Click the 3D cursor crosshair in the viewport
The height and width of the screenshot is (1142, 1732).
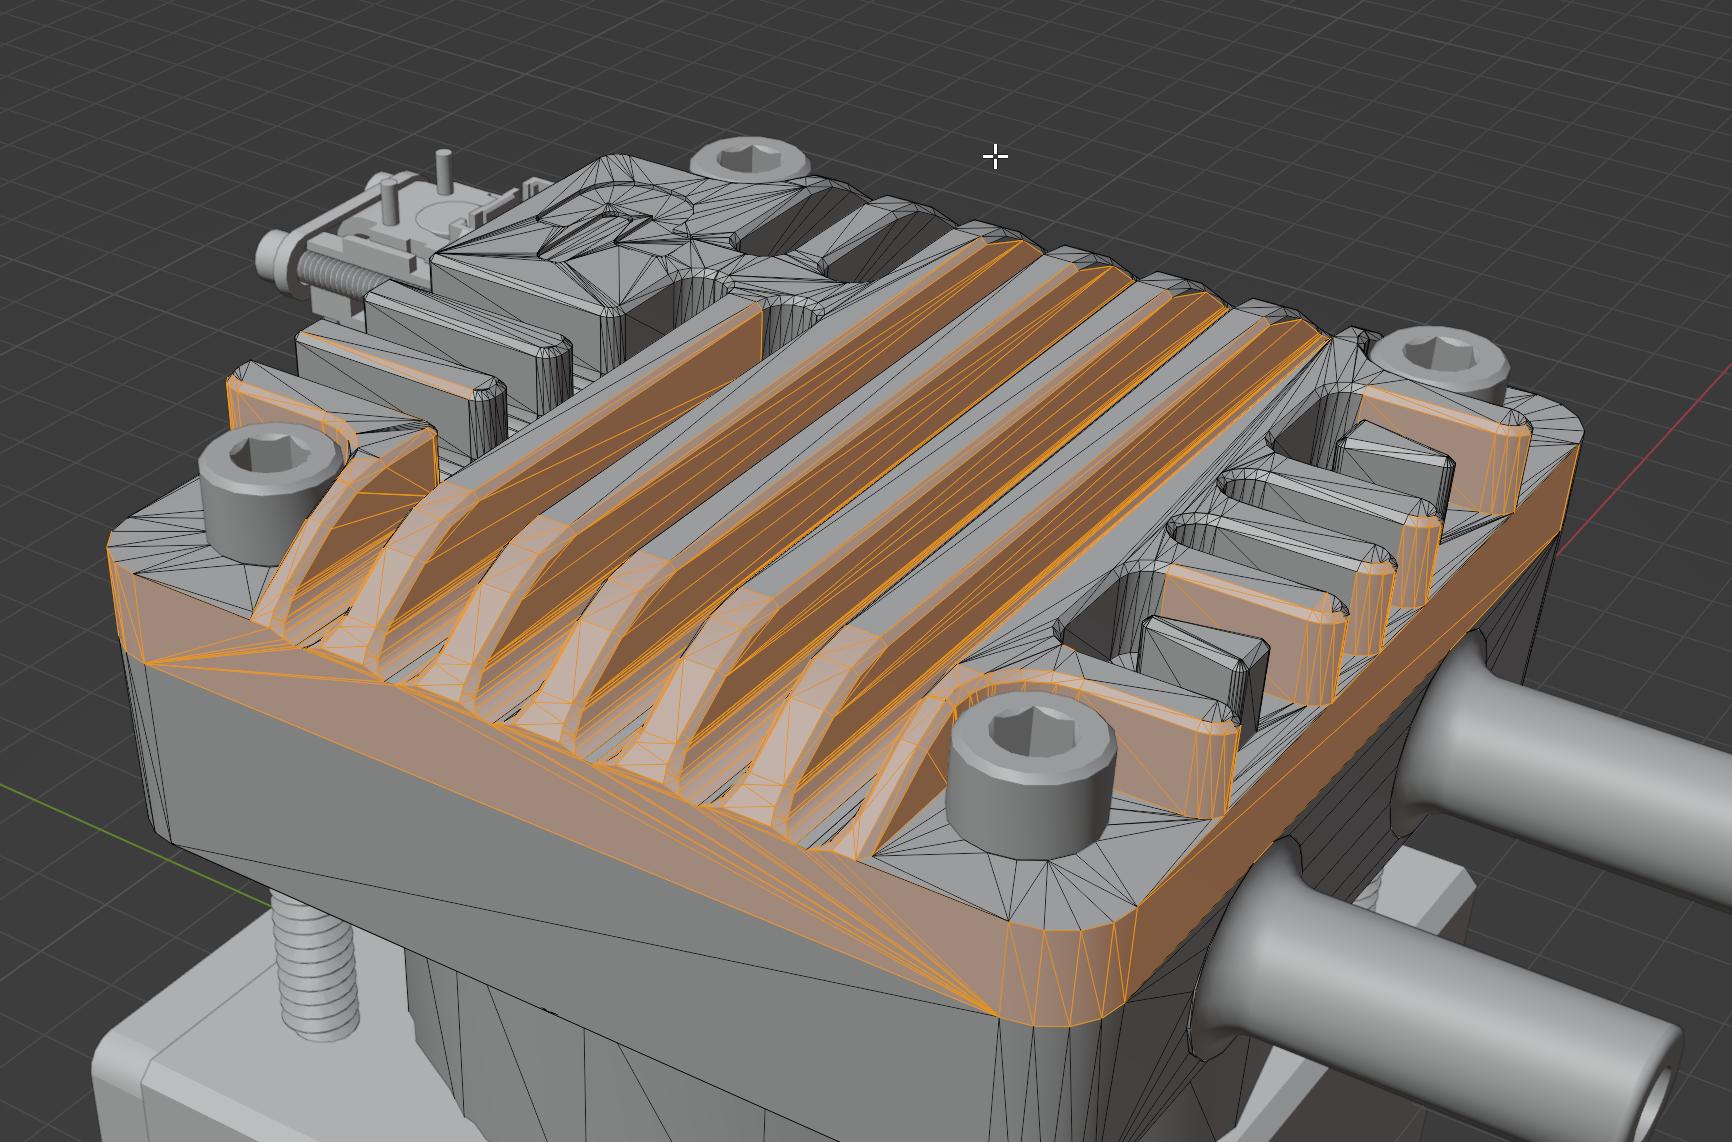[x=995, y=157]
